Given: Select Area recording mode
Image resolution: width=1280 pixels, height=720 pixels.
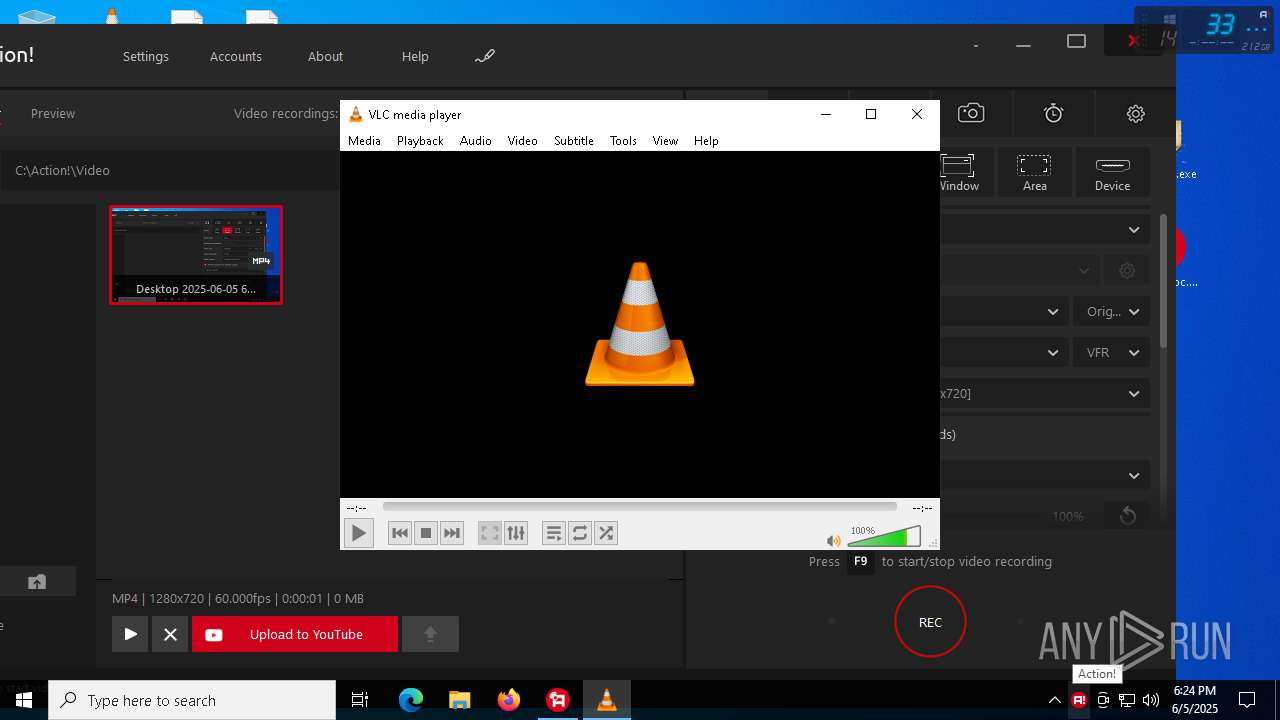Looking at the screenshot, I should 1034,172.
